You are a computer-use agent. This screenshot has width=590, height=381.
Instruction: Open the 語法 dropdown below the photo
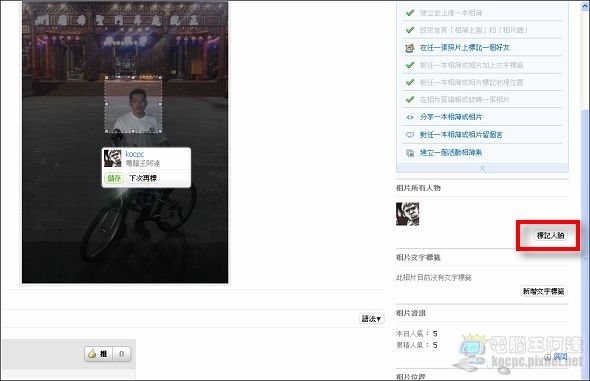[x=371, y=319]
